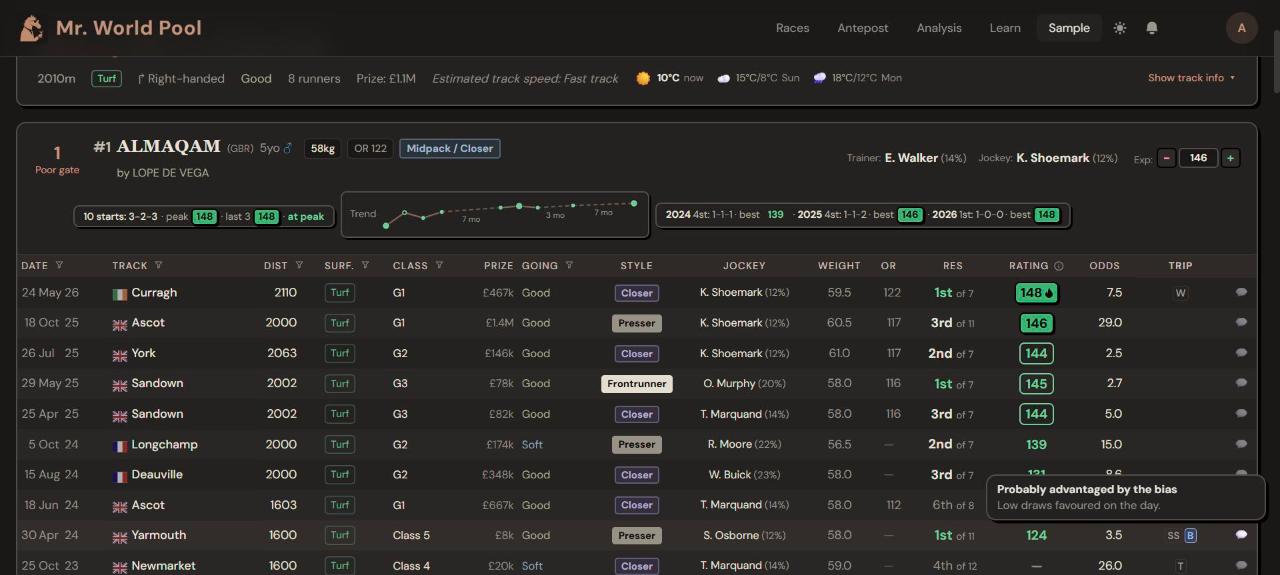
Task: Click the male gender symbol beside 5yo
Action: 288,148
